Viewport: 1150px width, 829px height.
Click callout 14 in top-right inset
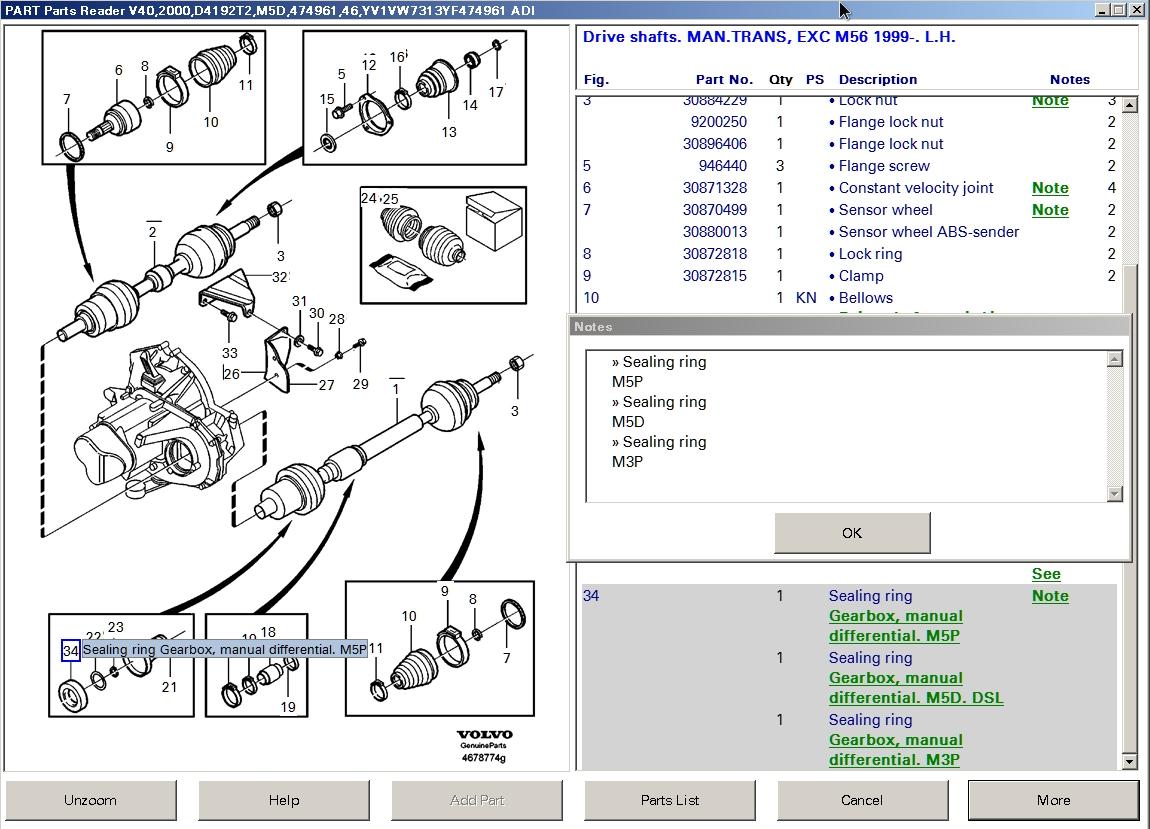coord(470,106)
